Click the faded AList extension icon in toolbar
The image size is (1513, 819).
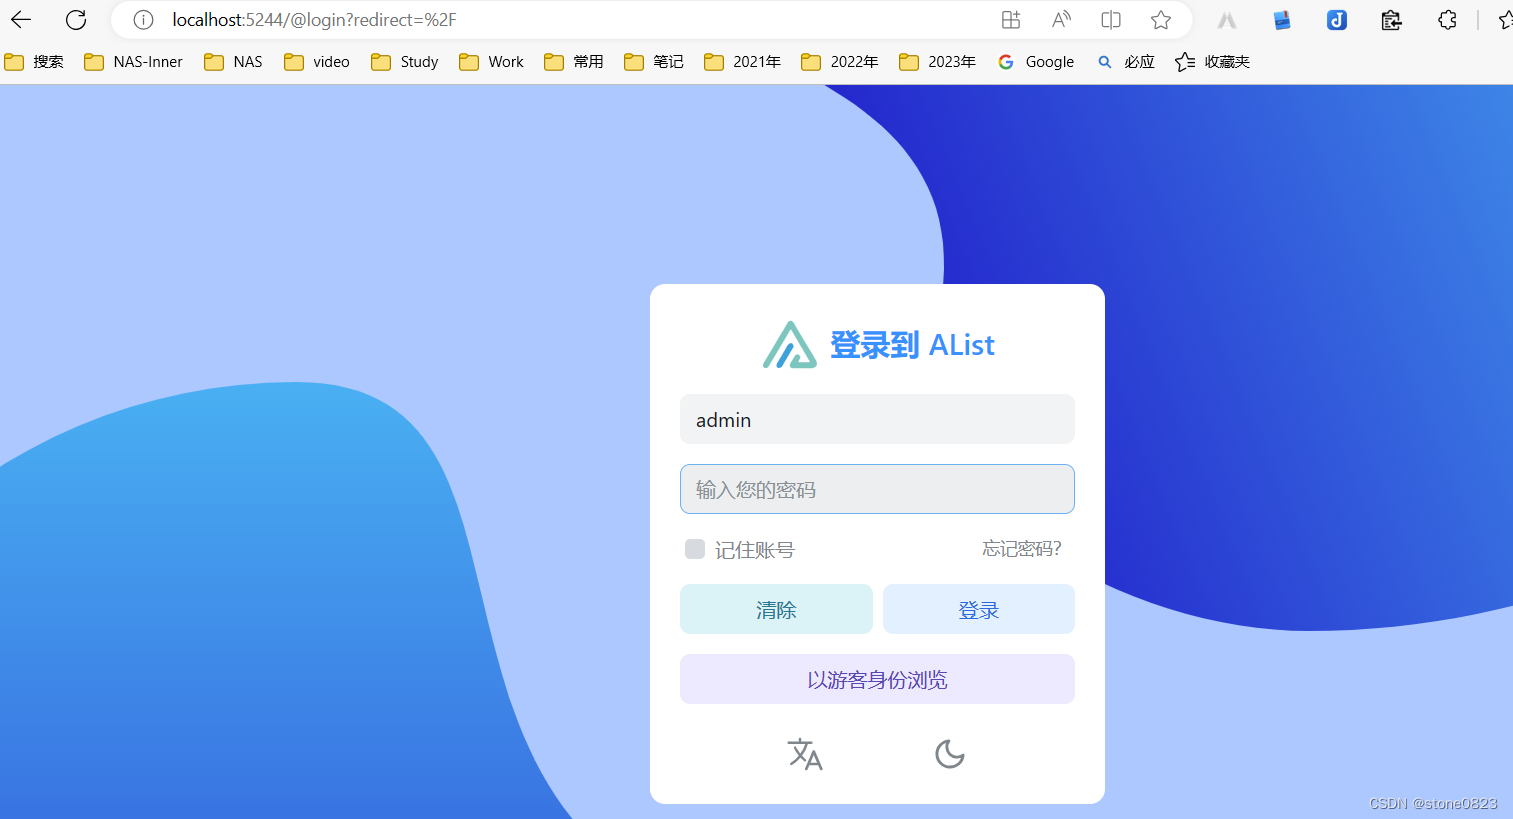1227,20
